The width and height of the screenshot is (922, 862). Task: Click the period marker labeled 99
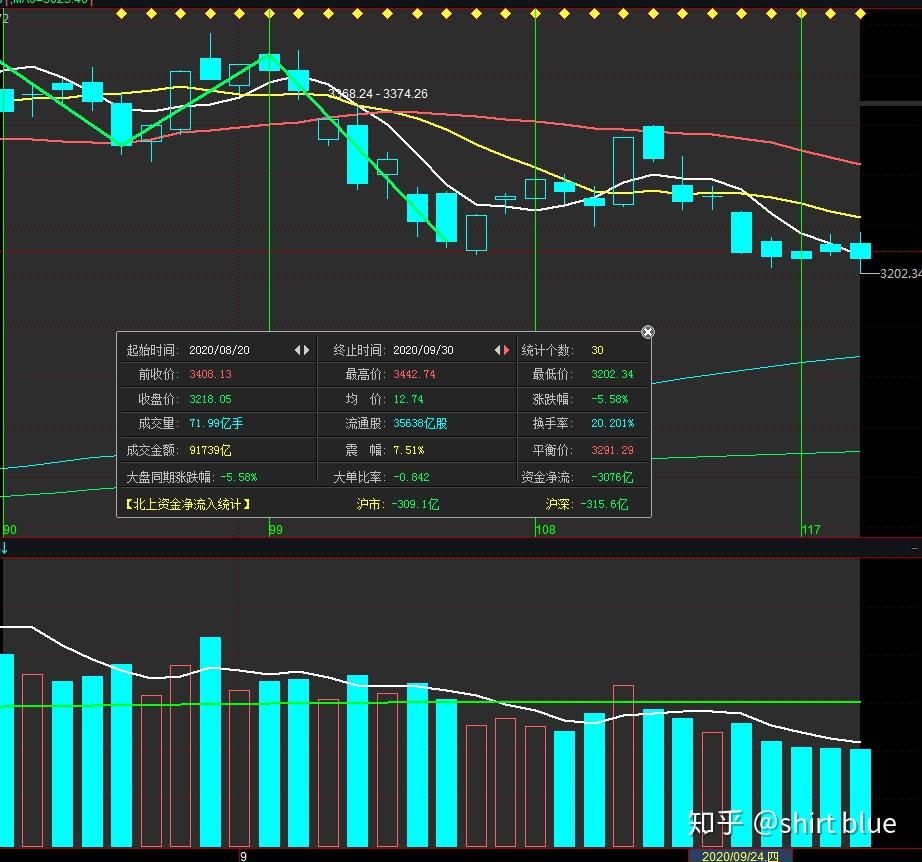tap(275, 529)
